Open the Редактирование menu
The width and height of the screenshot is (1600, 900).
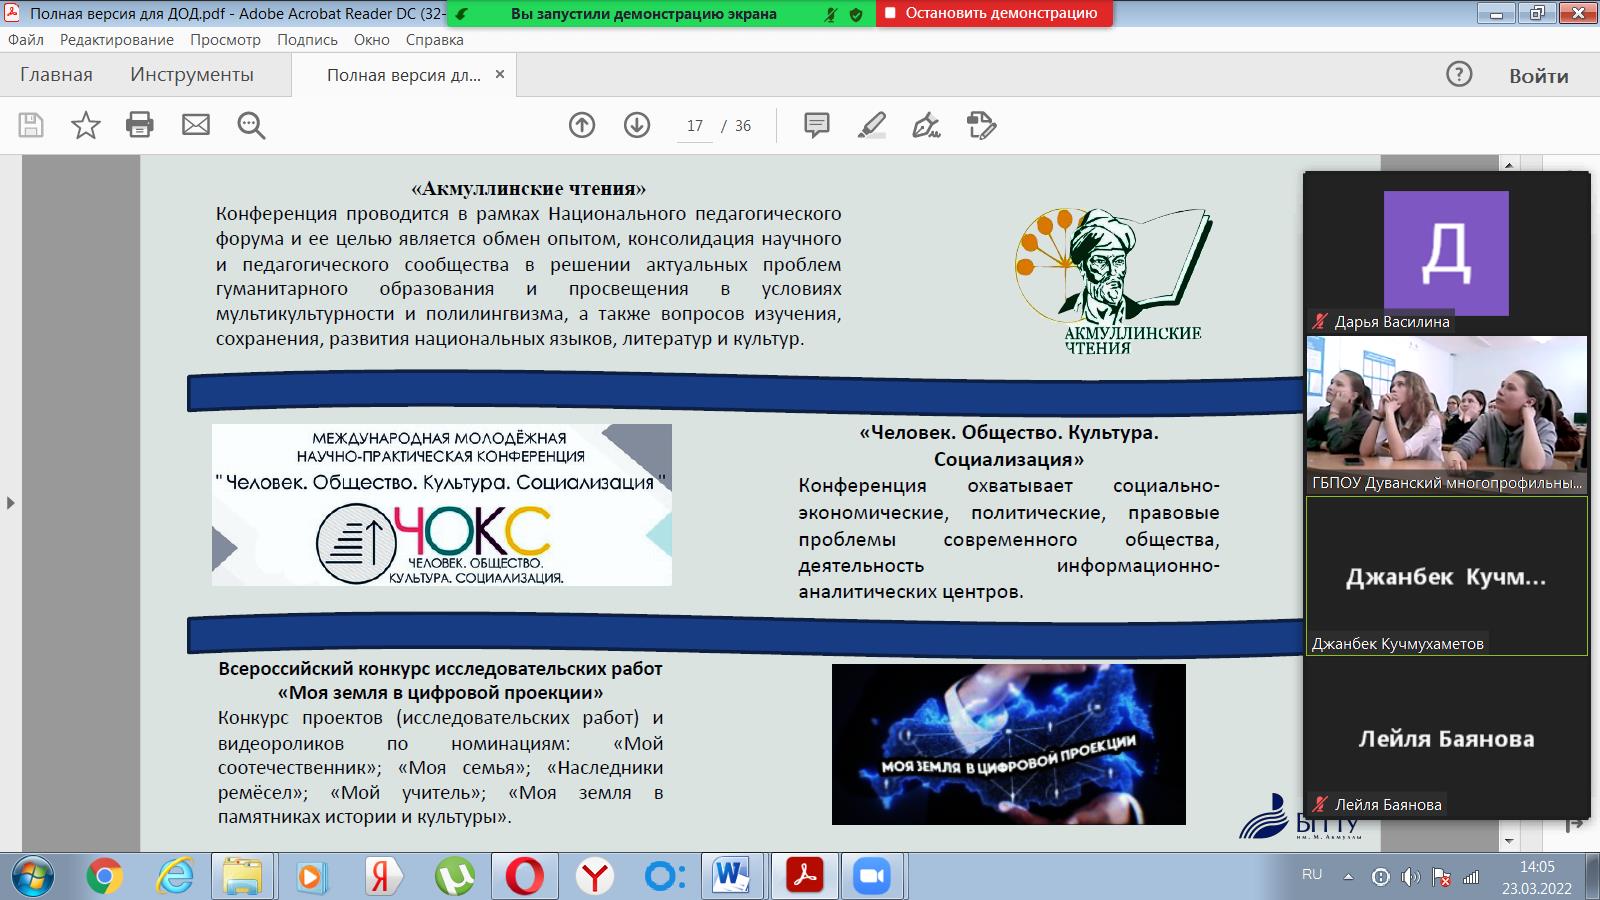click(x=117, y=40)
